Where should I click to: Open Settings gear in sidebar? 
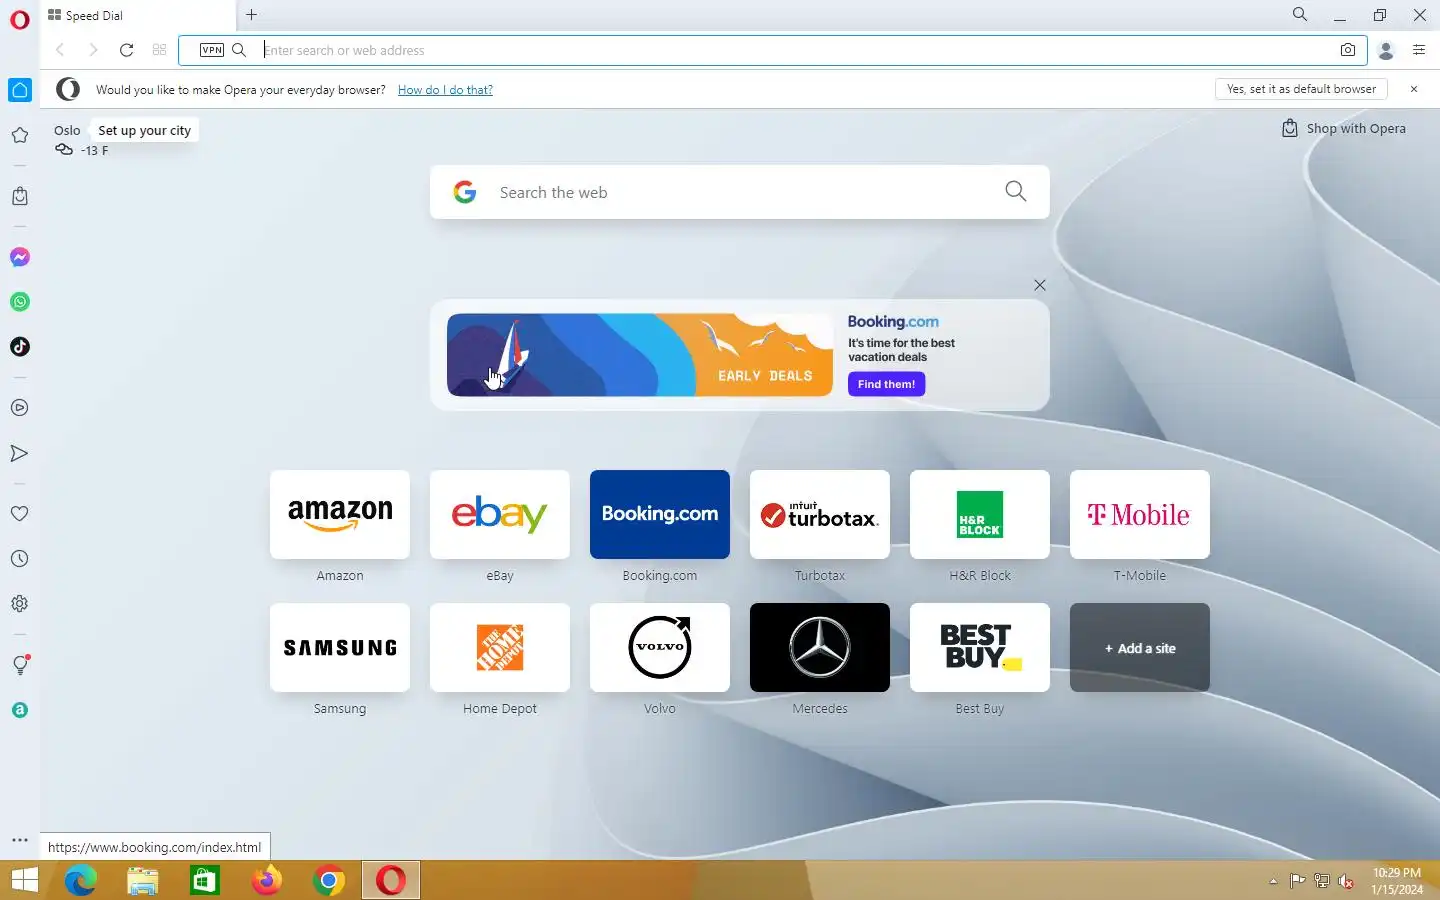pos(20,604)
